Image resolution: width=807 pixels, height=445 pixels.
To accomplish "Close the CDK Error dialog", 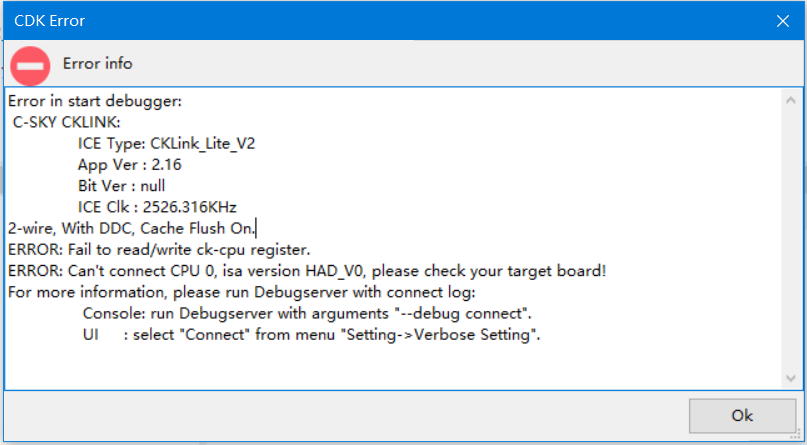I will [782, 20].
